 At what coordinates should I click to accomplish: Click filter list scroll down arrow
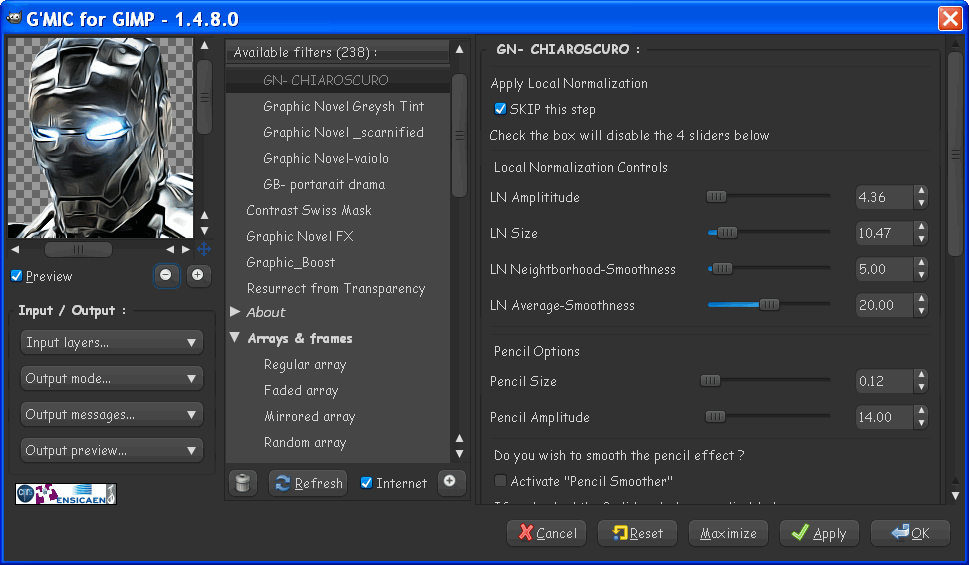point(459,454)
